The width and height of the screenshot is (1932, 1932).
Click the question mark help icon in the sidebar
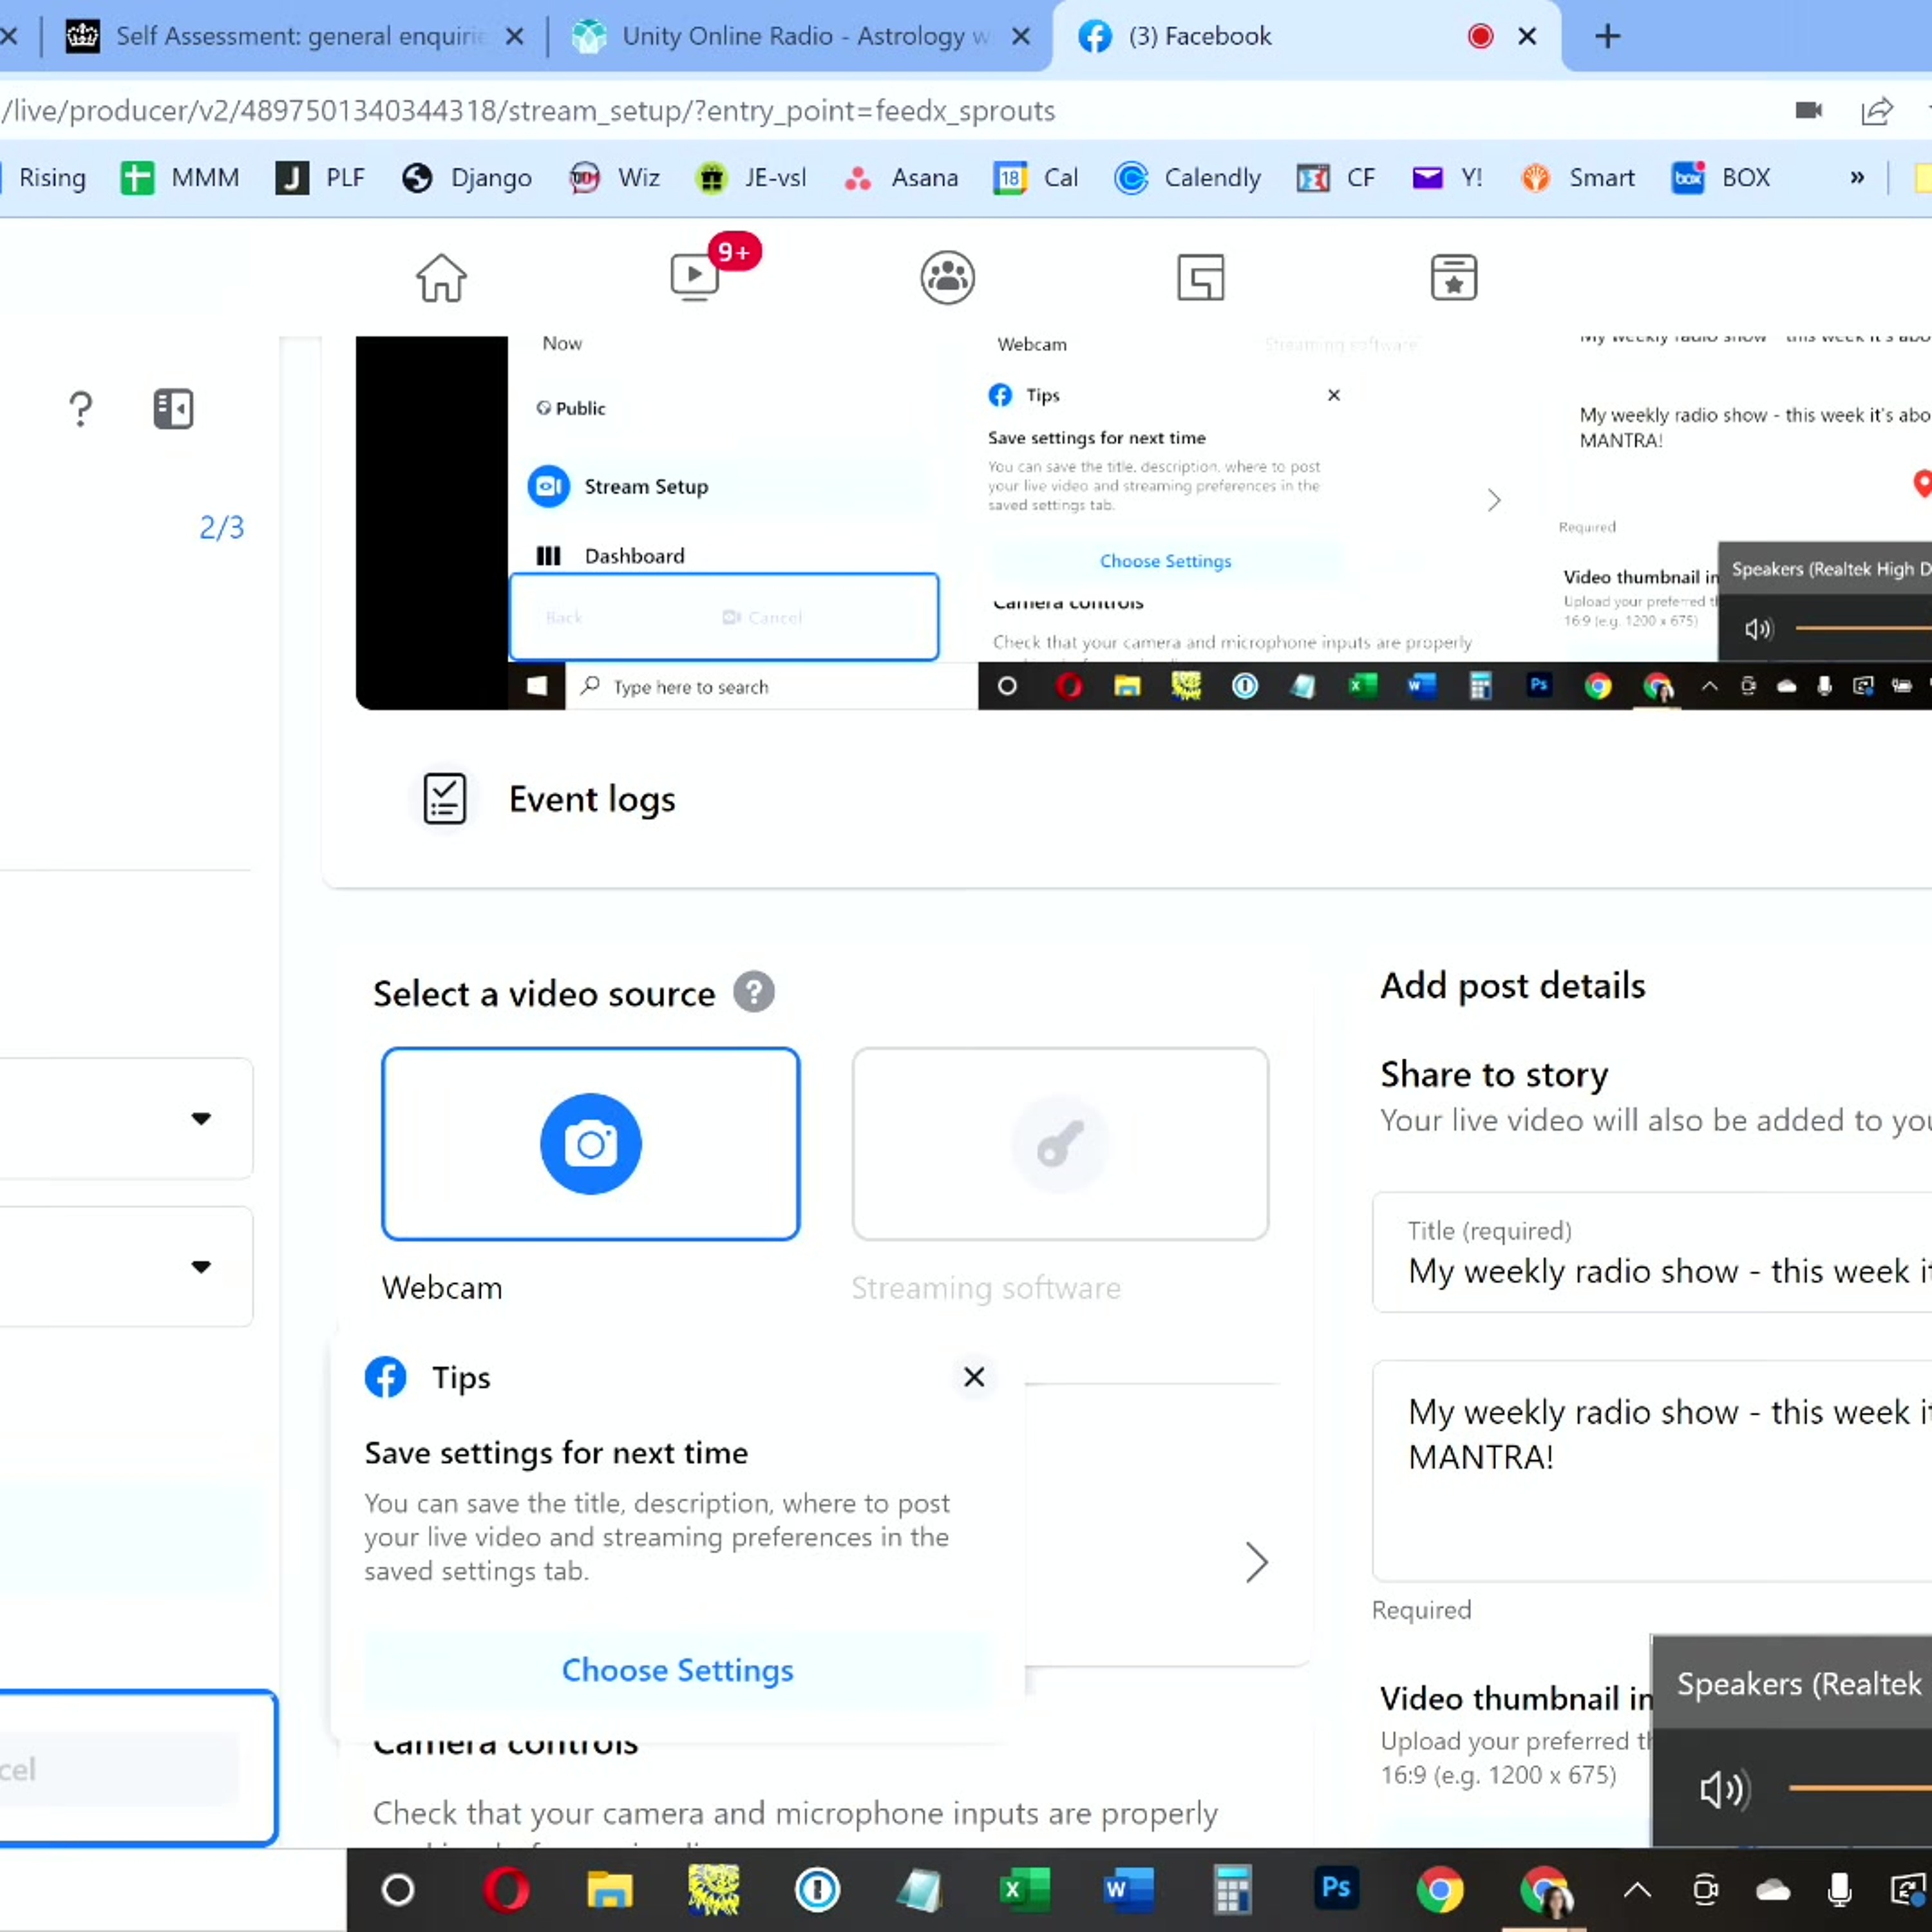coord(81,408)
